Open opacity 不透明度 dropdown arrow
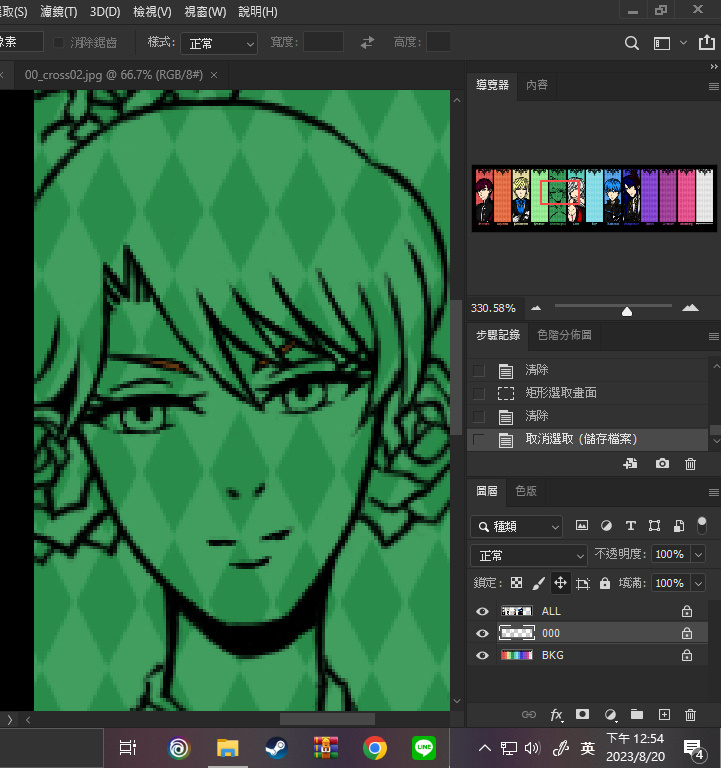Screen dimensions: 721x768 698,554
